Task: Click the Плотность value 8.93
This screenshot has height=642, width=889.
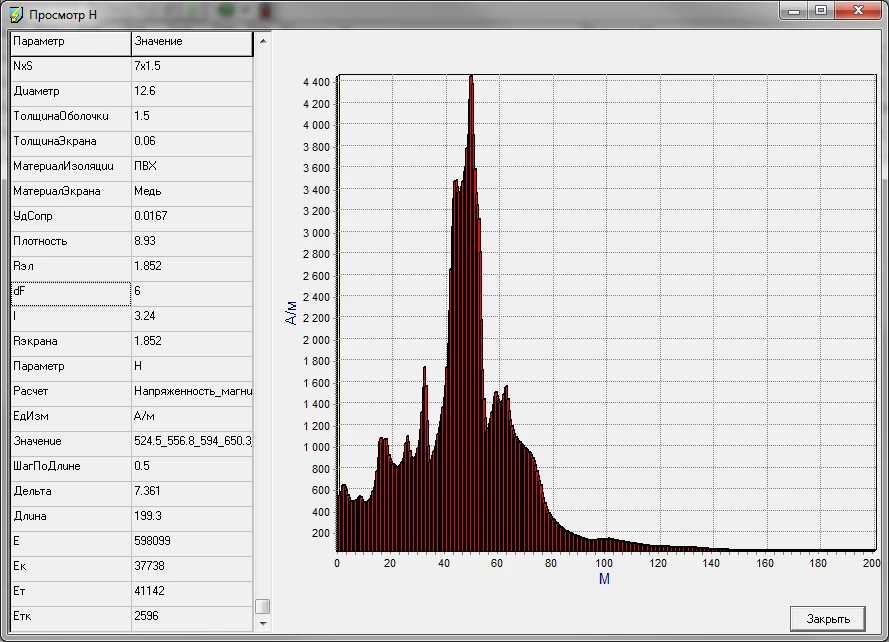Action: (x=192, y=241)
